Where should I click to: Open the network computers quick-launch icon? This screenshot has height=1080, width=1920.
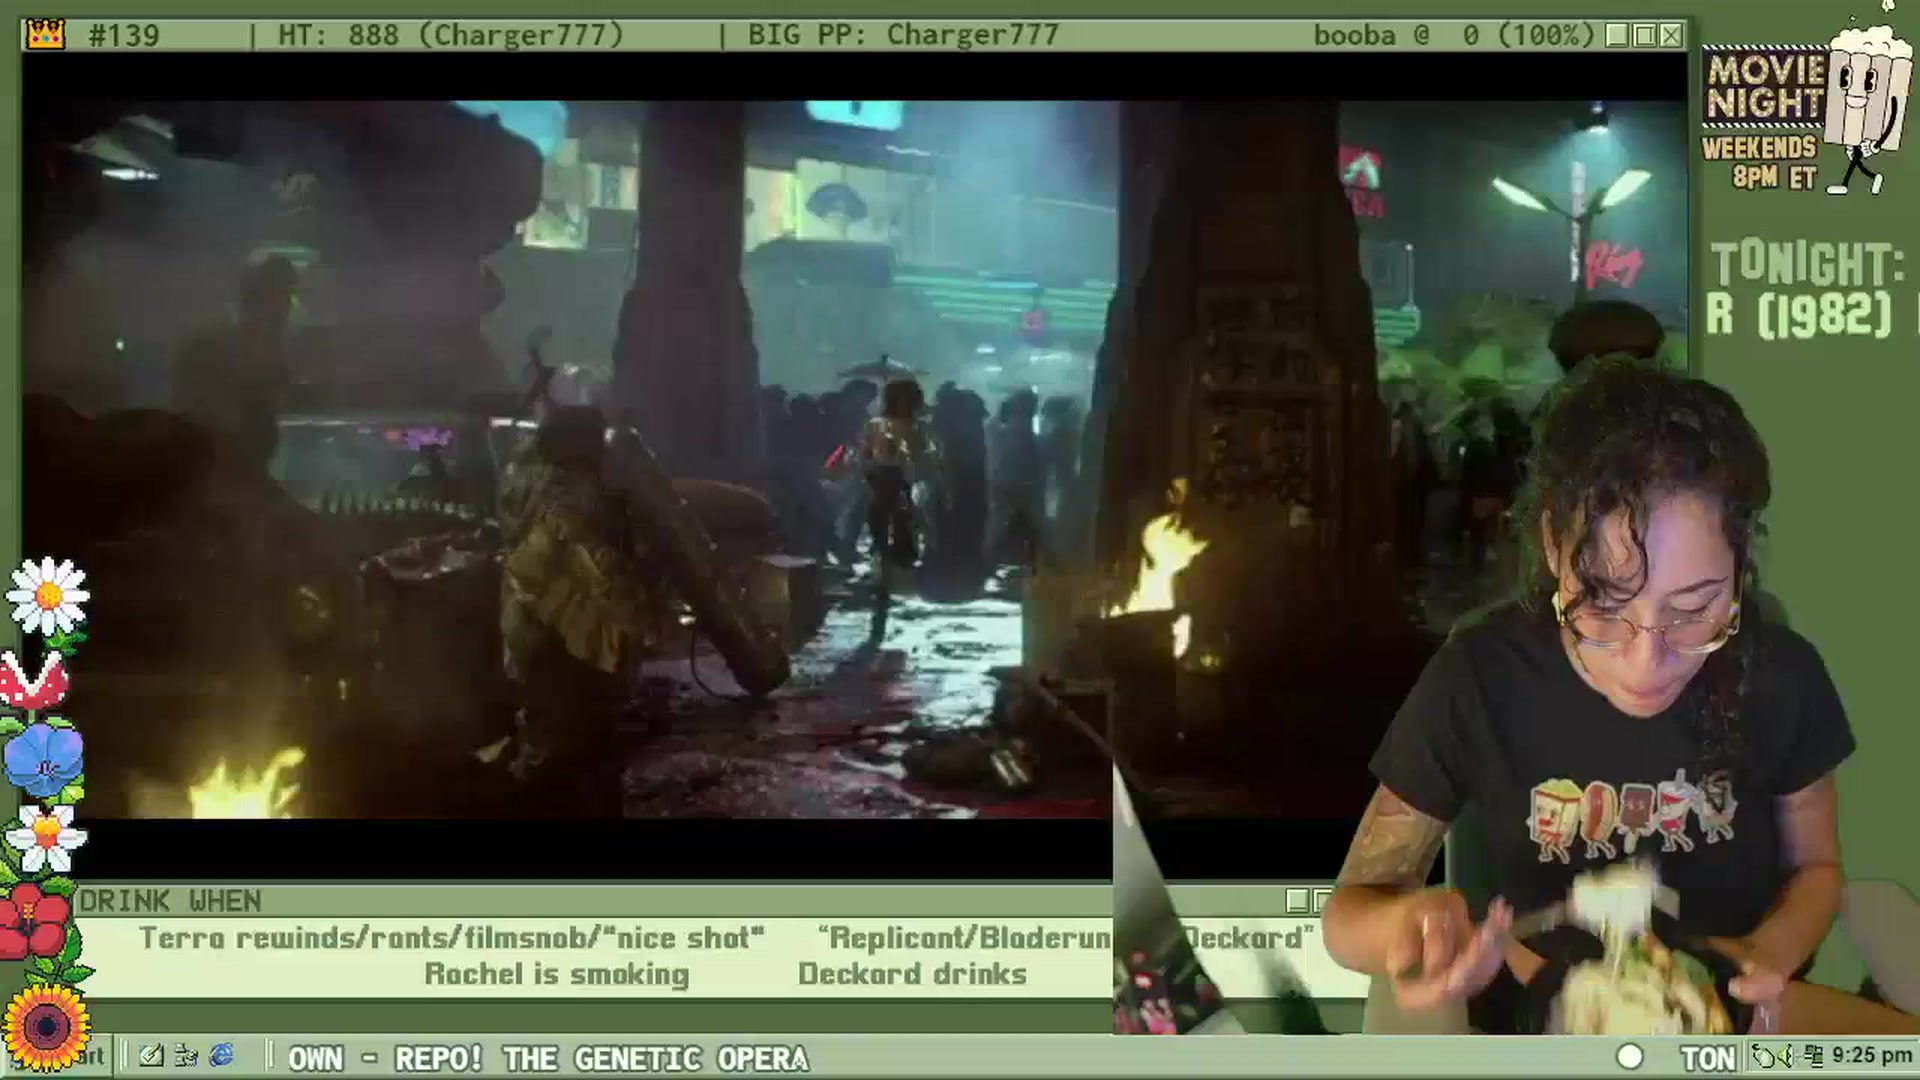[x=186, y=1056]
